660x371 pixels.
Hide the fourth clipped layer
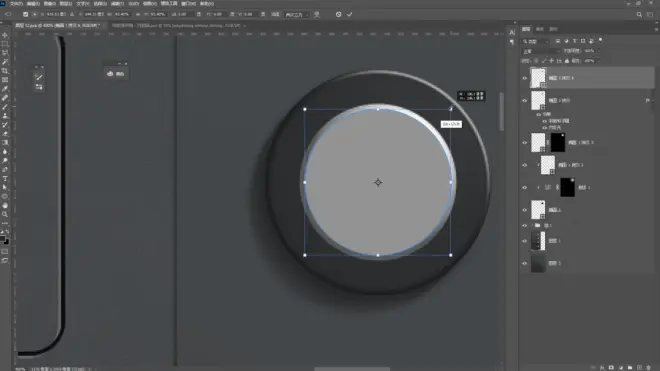tap(524, 165)
